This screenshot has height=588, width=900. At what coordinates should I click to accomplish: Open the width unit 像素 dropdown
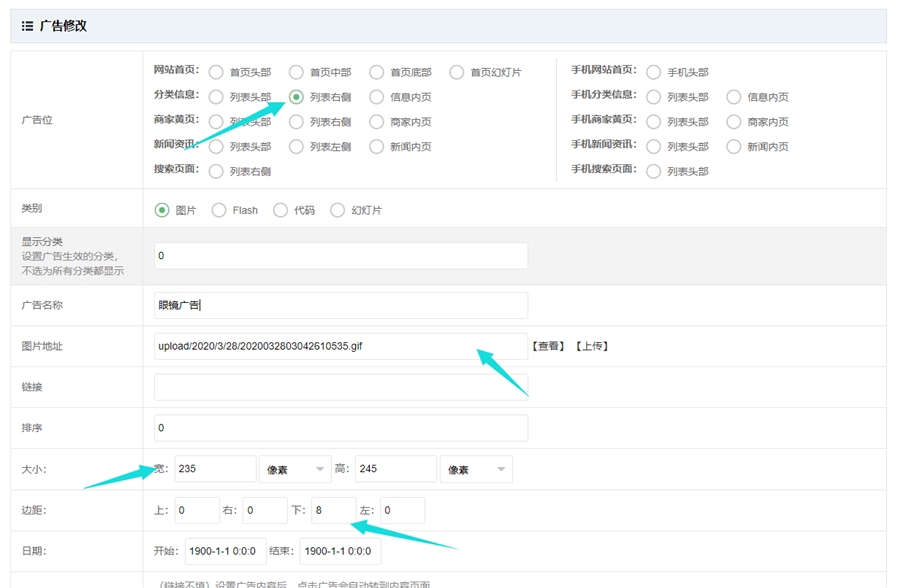[294, 469]
